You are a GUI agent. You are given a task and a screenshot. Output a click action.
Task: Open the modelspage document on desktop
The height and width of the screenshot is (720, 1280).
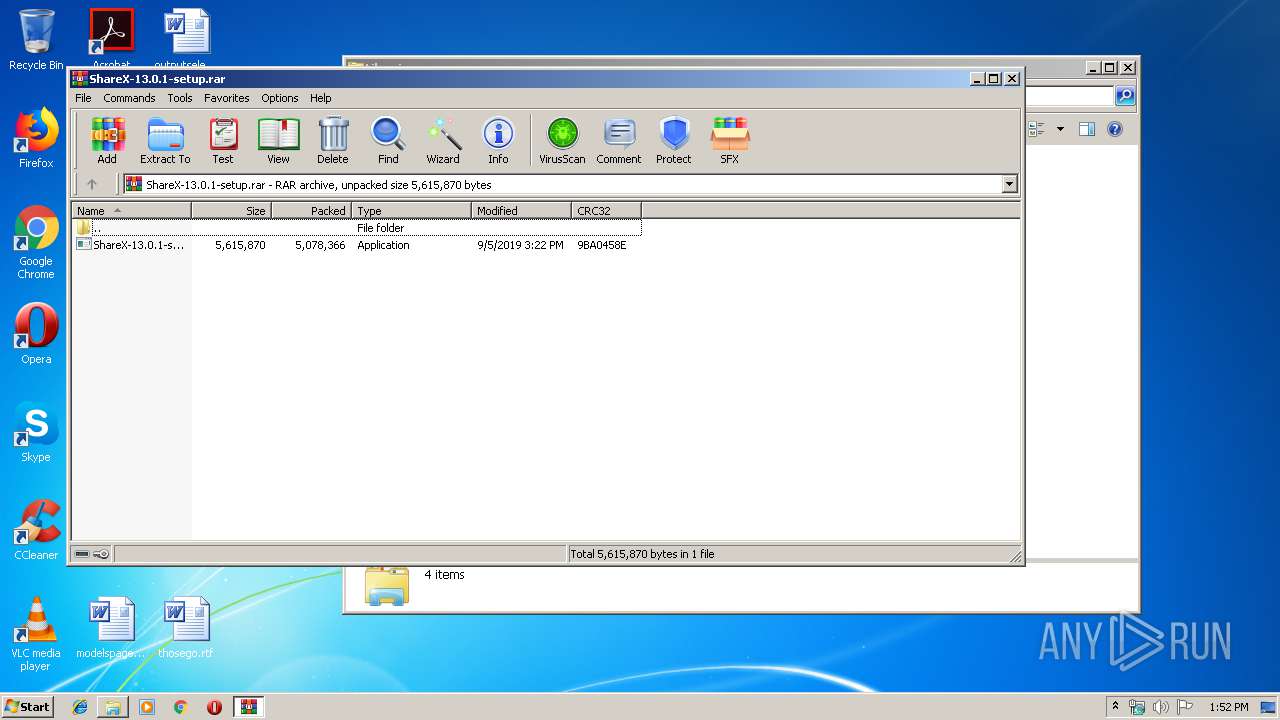[x=111, y=628]
